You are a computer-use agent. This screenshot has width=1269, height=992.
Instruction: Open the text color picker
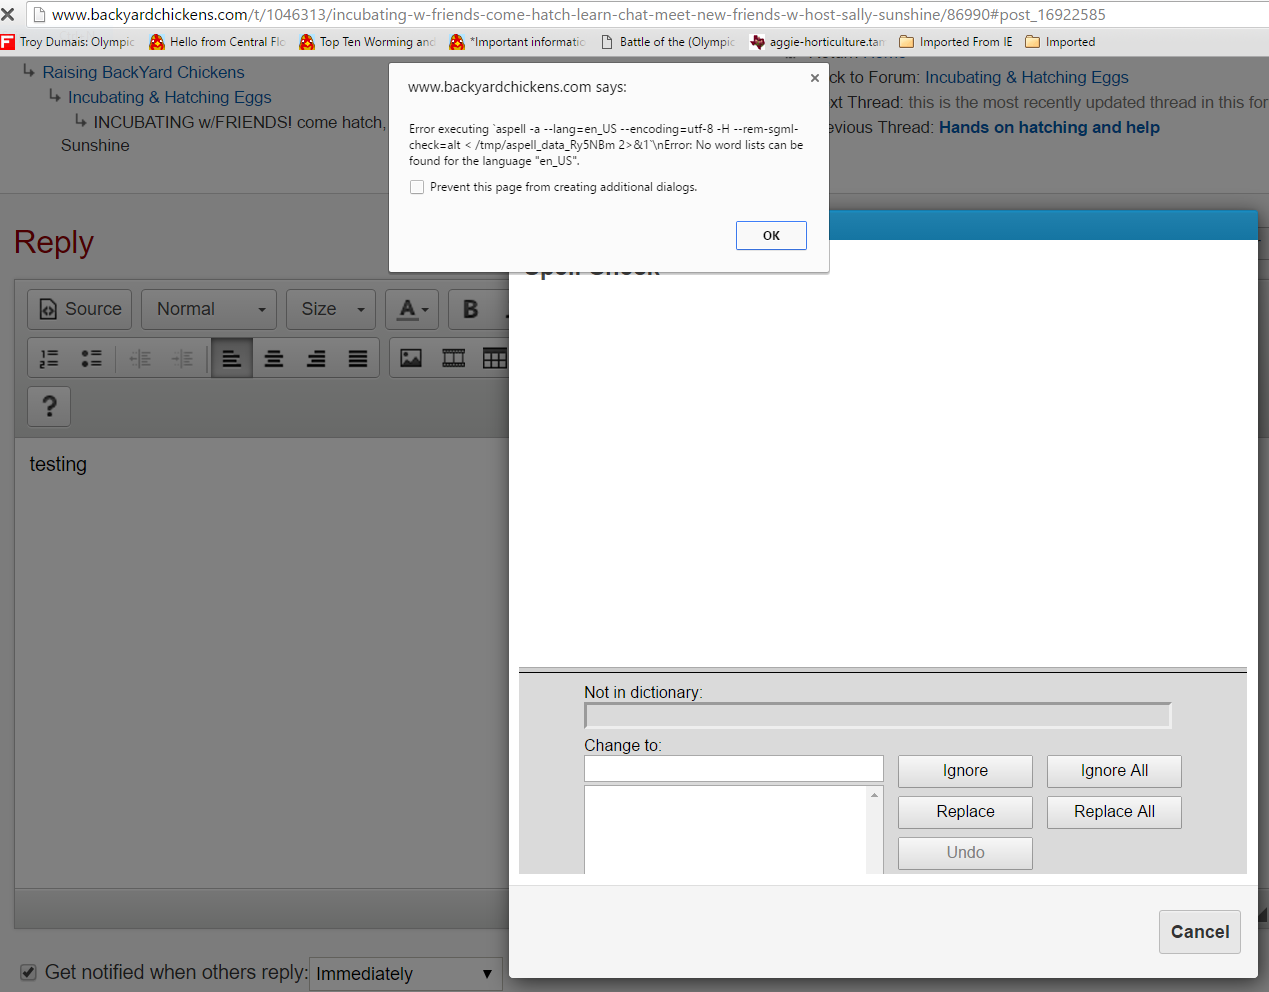pos(413,309)
